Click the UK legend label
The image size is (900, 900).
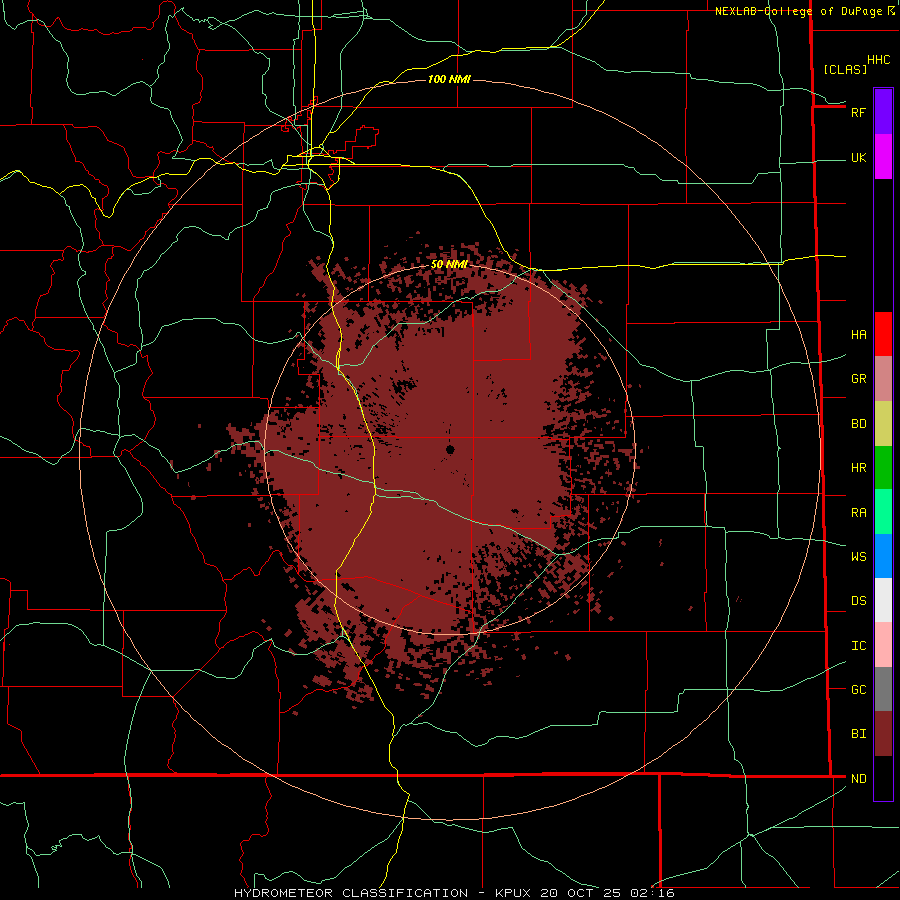tap(858, 158)
